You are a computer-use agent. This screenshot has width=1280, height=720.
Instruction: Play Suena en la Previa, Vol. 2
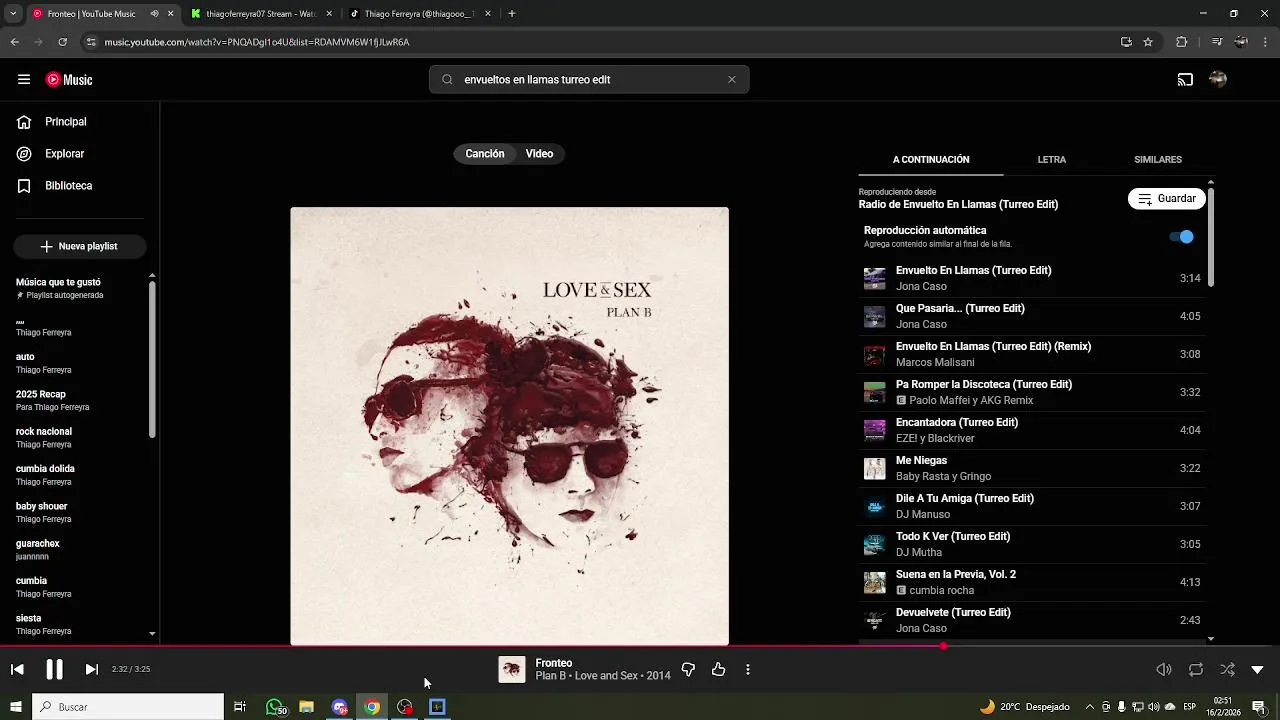[1032, 582]
